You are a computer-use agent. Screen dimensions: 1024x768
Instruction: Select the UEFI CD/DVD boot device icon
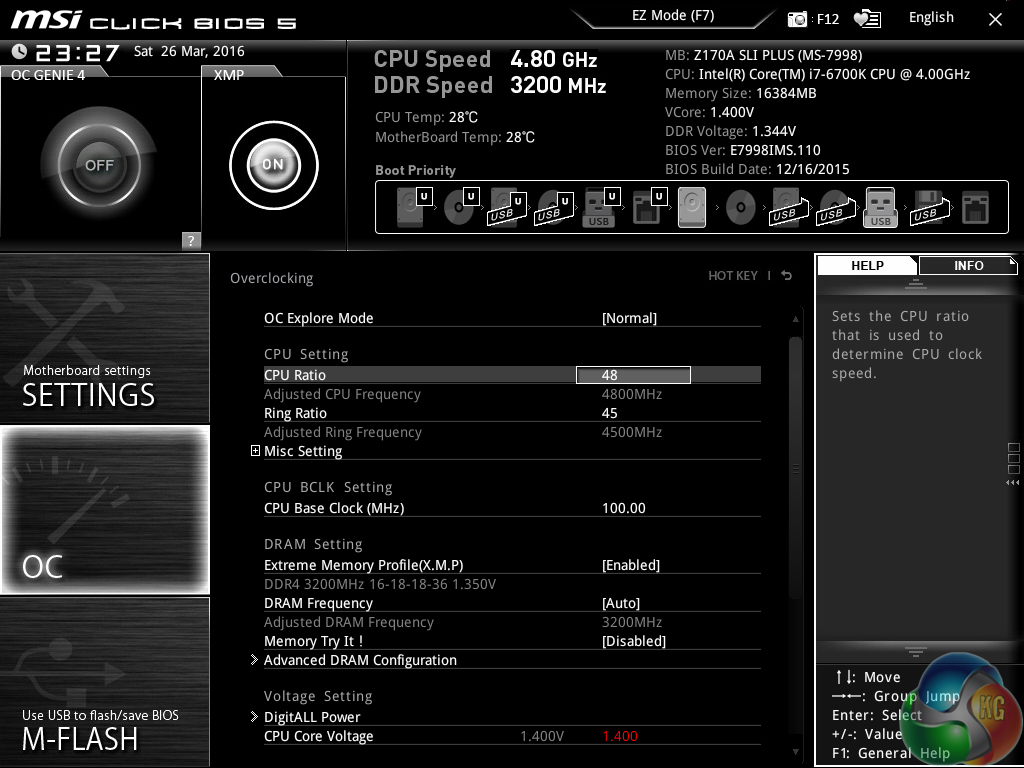point(460,207)
